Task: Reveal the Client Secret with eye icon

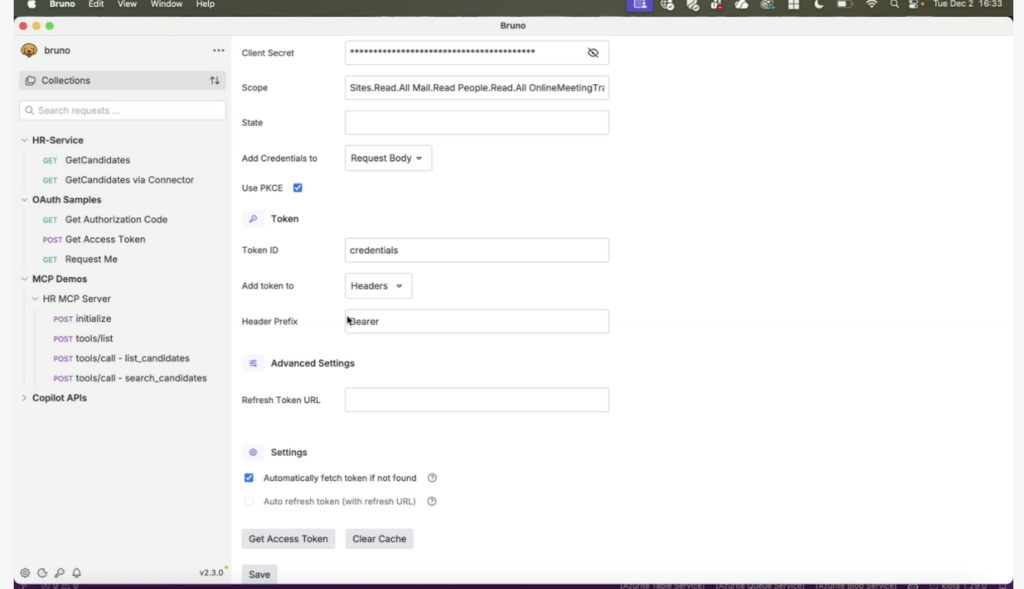Action: pyautogui.click(x=593, y=53)
